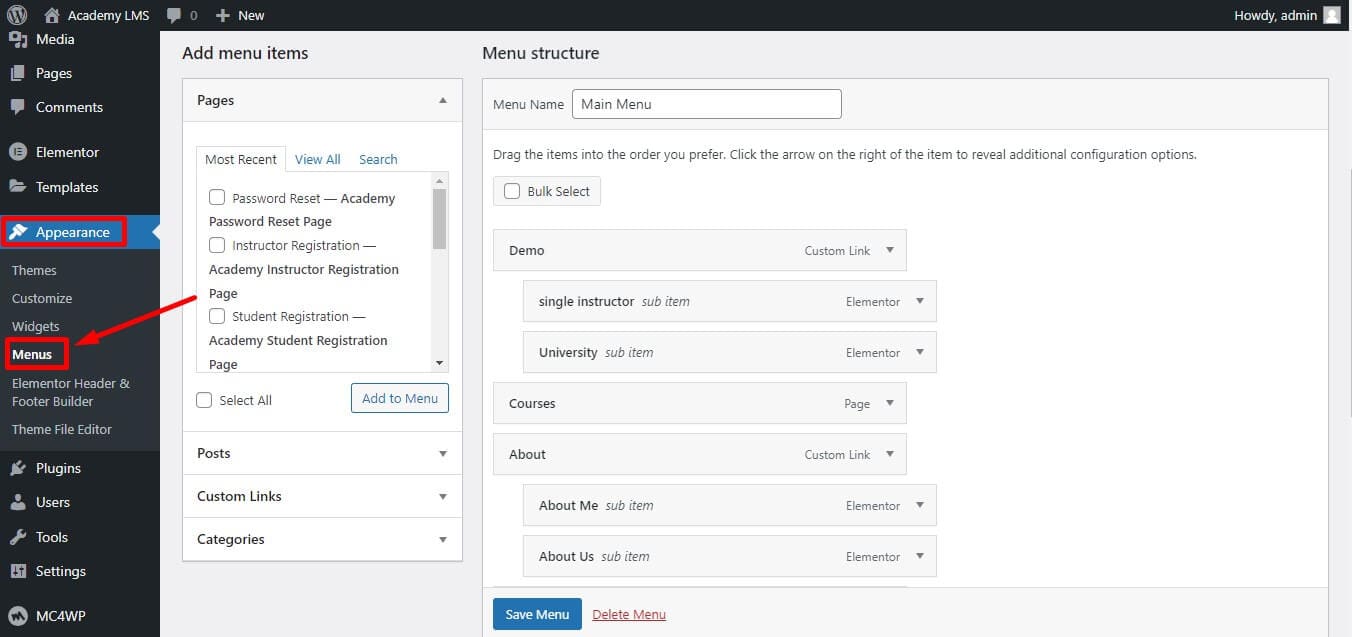Click the home icon beside Academy LMS

coord(53,15)
